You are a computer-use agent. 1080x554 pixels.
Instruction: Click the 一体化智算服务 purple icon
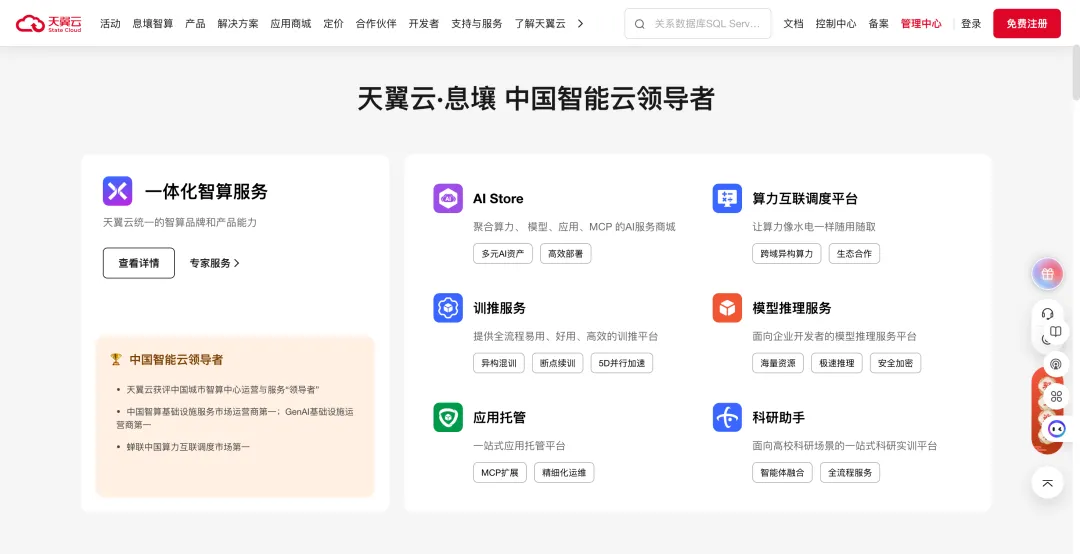click(117, 191)
